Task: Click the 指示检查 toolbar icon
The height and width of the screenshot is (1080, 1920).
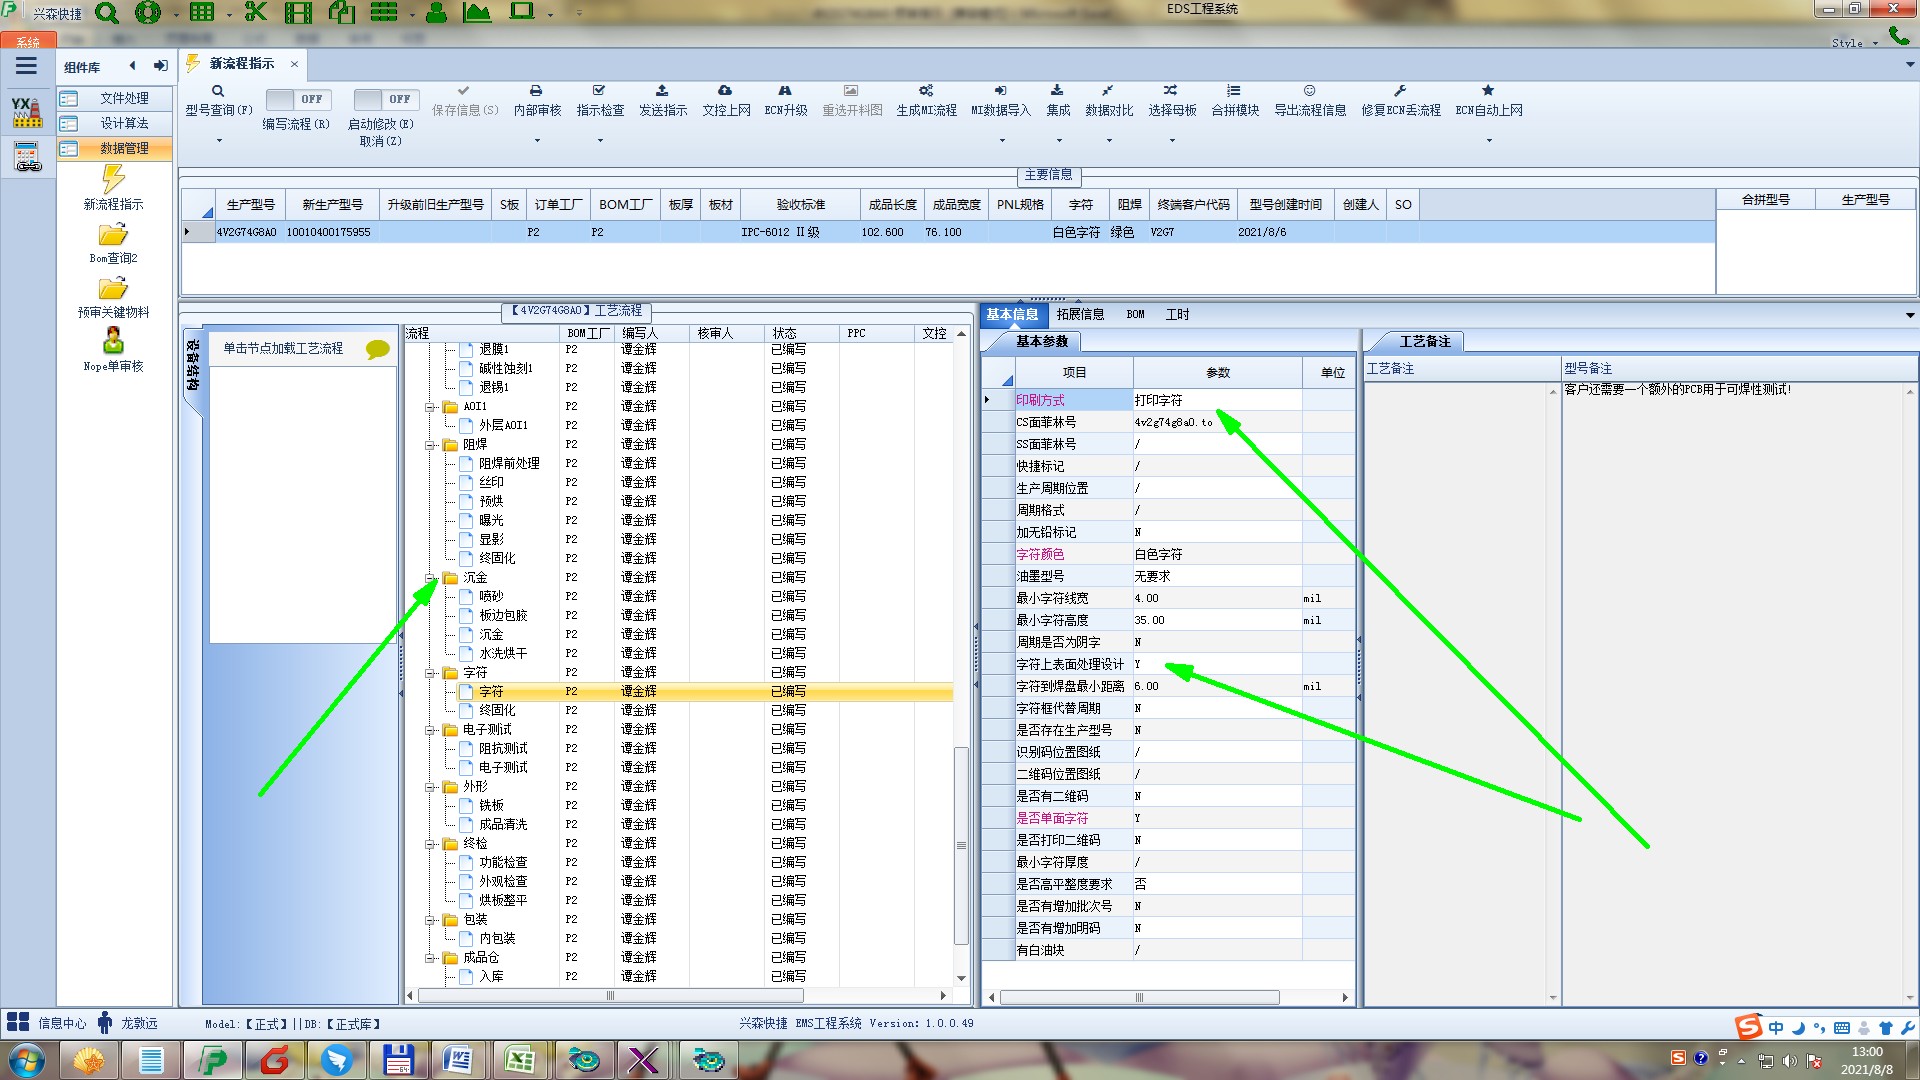Action: 599,91
